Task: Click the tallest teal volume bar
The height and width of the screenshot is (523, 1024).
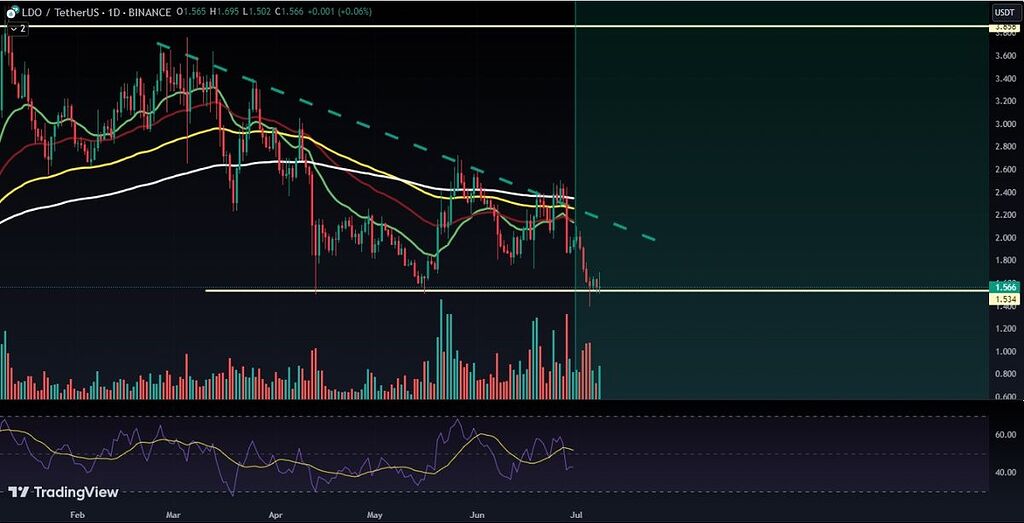Action: pos(441,350)
